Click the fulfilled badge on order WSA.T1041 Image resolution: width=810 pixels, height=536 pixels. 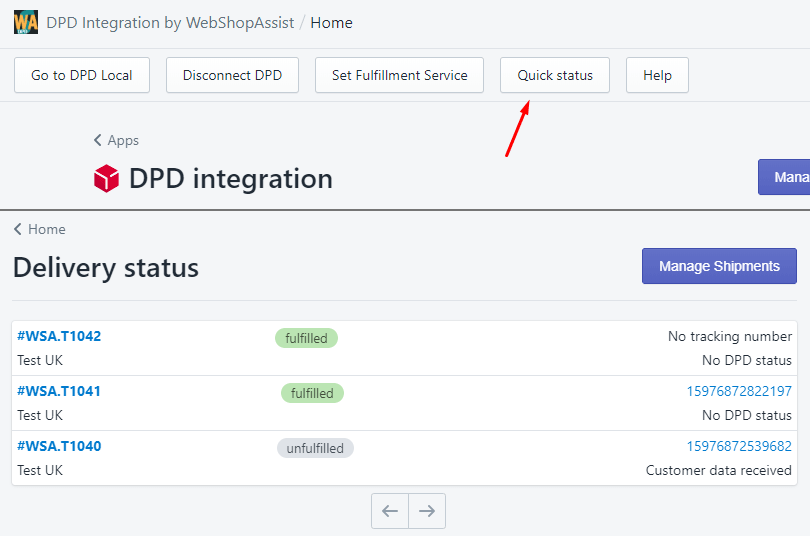click(x=312, y=393)
